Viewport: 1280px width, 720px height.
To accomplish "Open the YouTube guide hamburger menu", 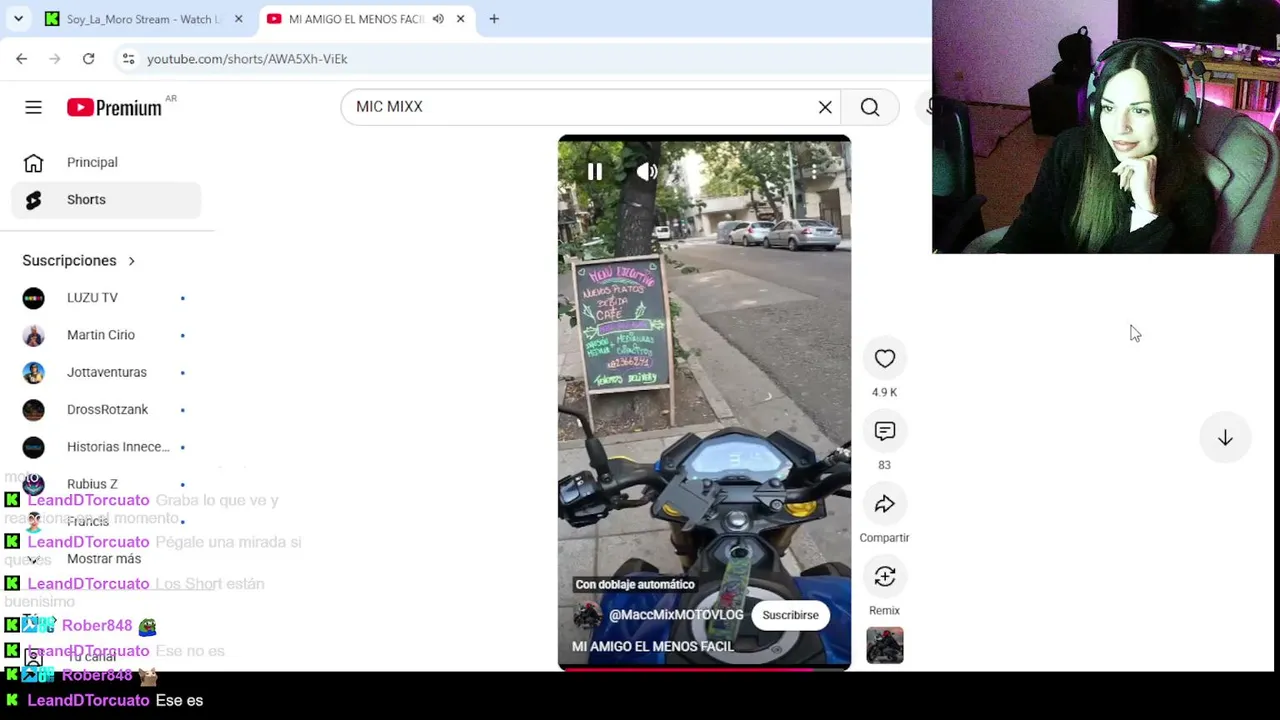I will pos(33,107).
